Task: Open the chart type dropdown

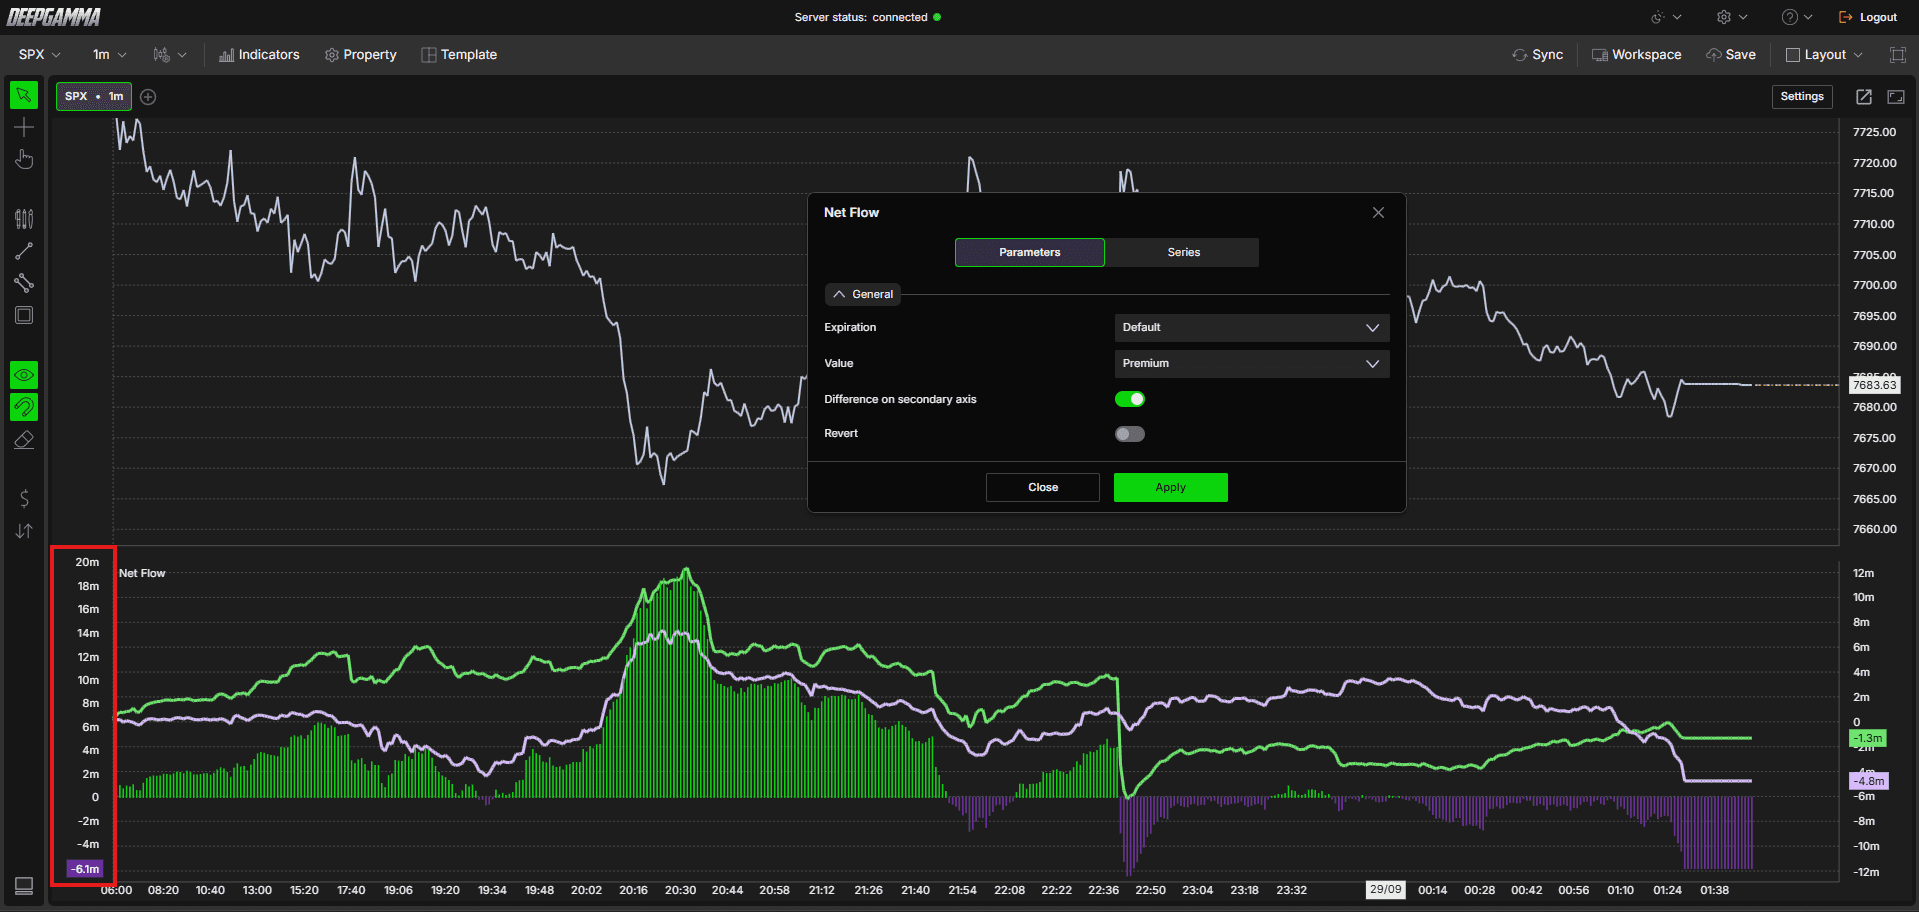Action: (x=170, y=55)
